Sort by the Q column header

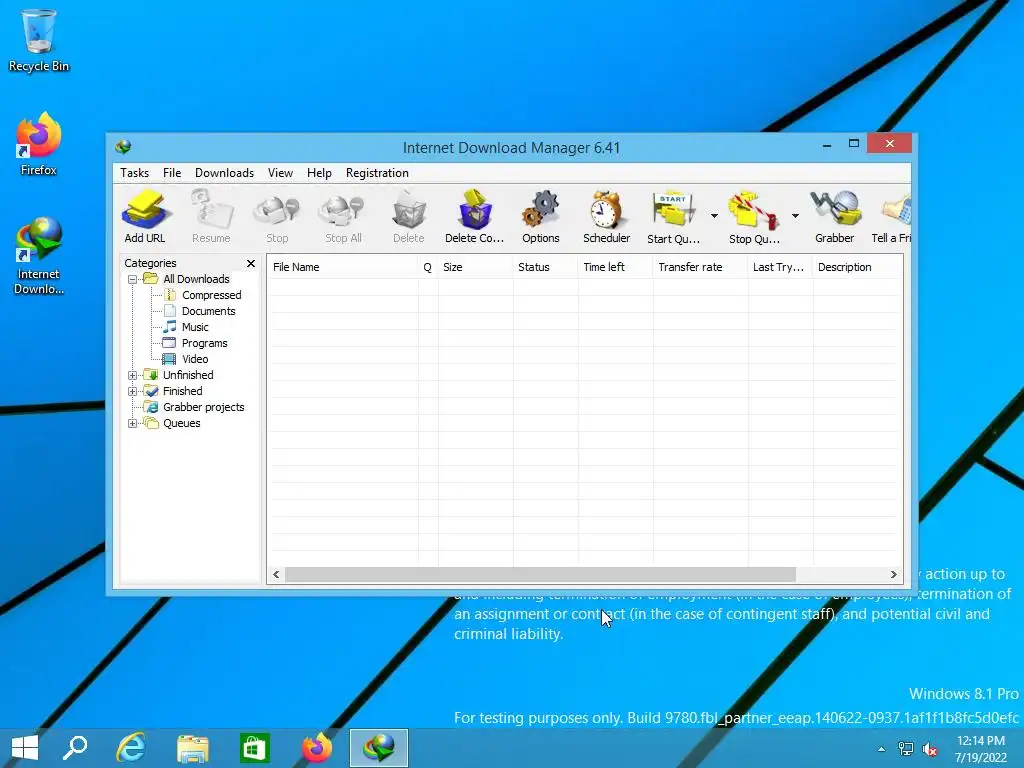[x=428, y=267]
